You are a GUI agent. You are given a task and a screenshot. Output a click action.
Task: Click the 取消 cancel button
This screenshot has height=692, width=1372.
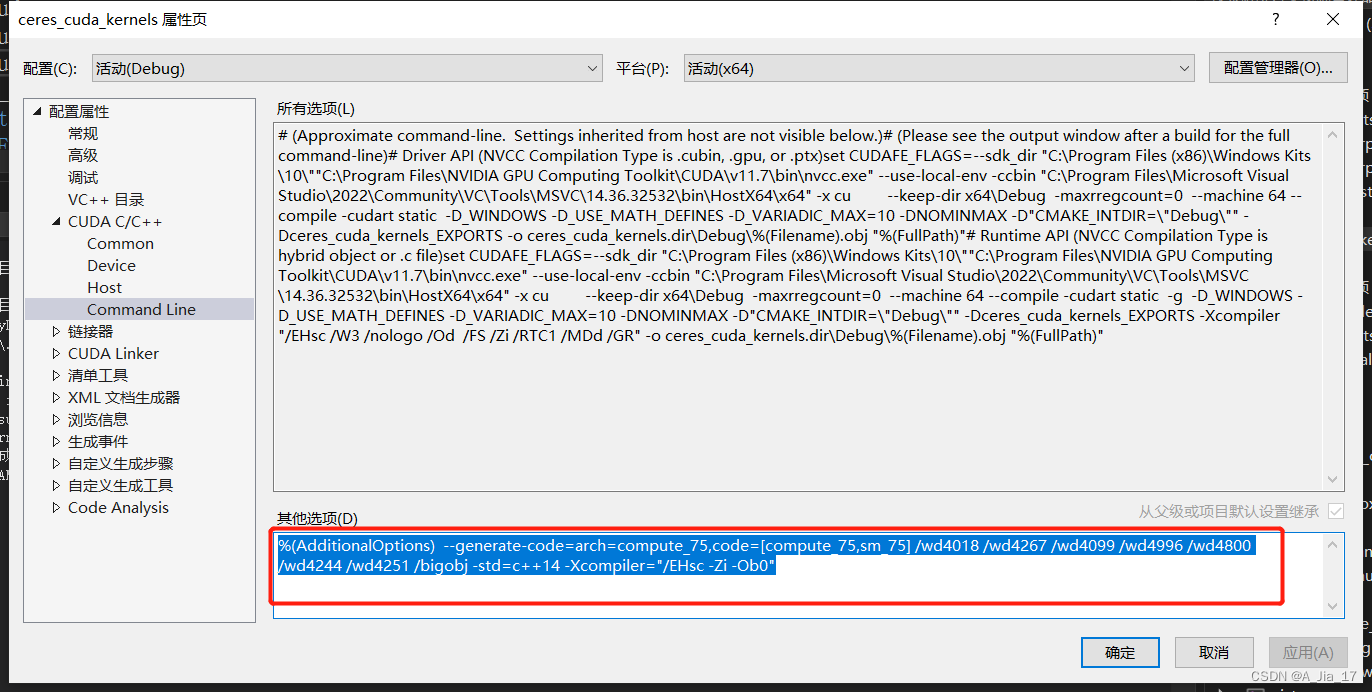coord(1214,652)
